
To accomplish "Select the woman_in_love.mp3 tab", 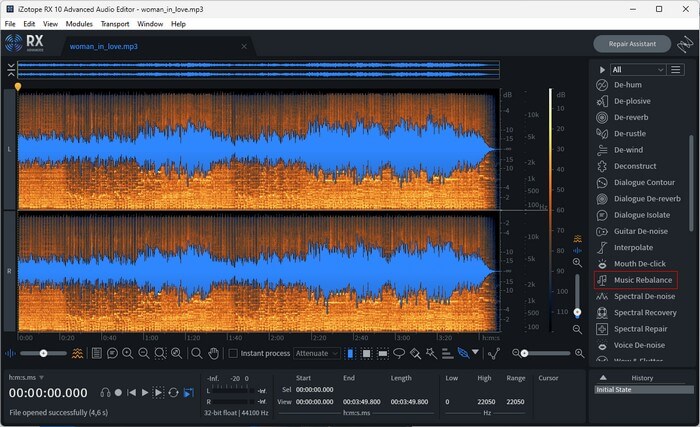I will pos(104,46).
